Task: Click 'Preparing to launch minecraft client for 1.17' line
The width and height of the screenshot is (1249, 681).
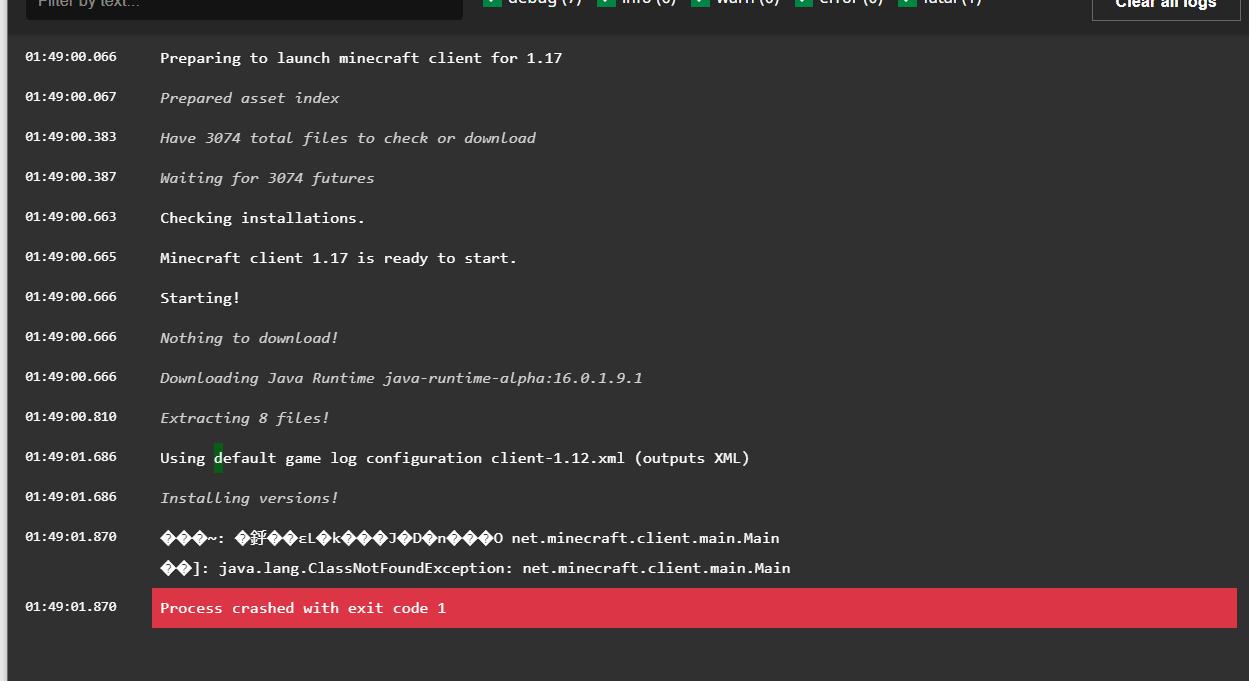Action: click(x=361, y=58)
